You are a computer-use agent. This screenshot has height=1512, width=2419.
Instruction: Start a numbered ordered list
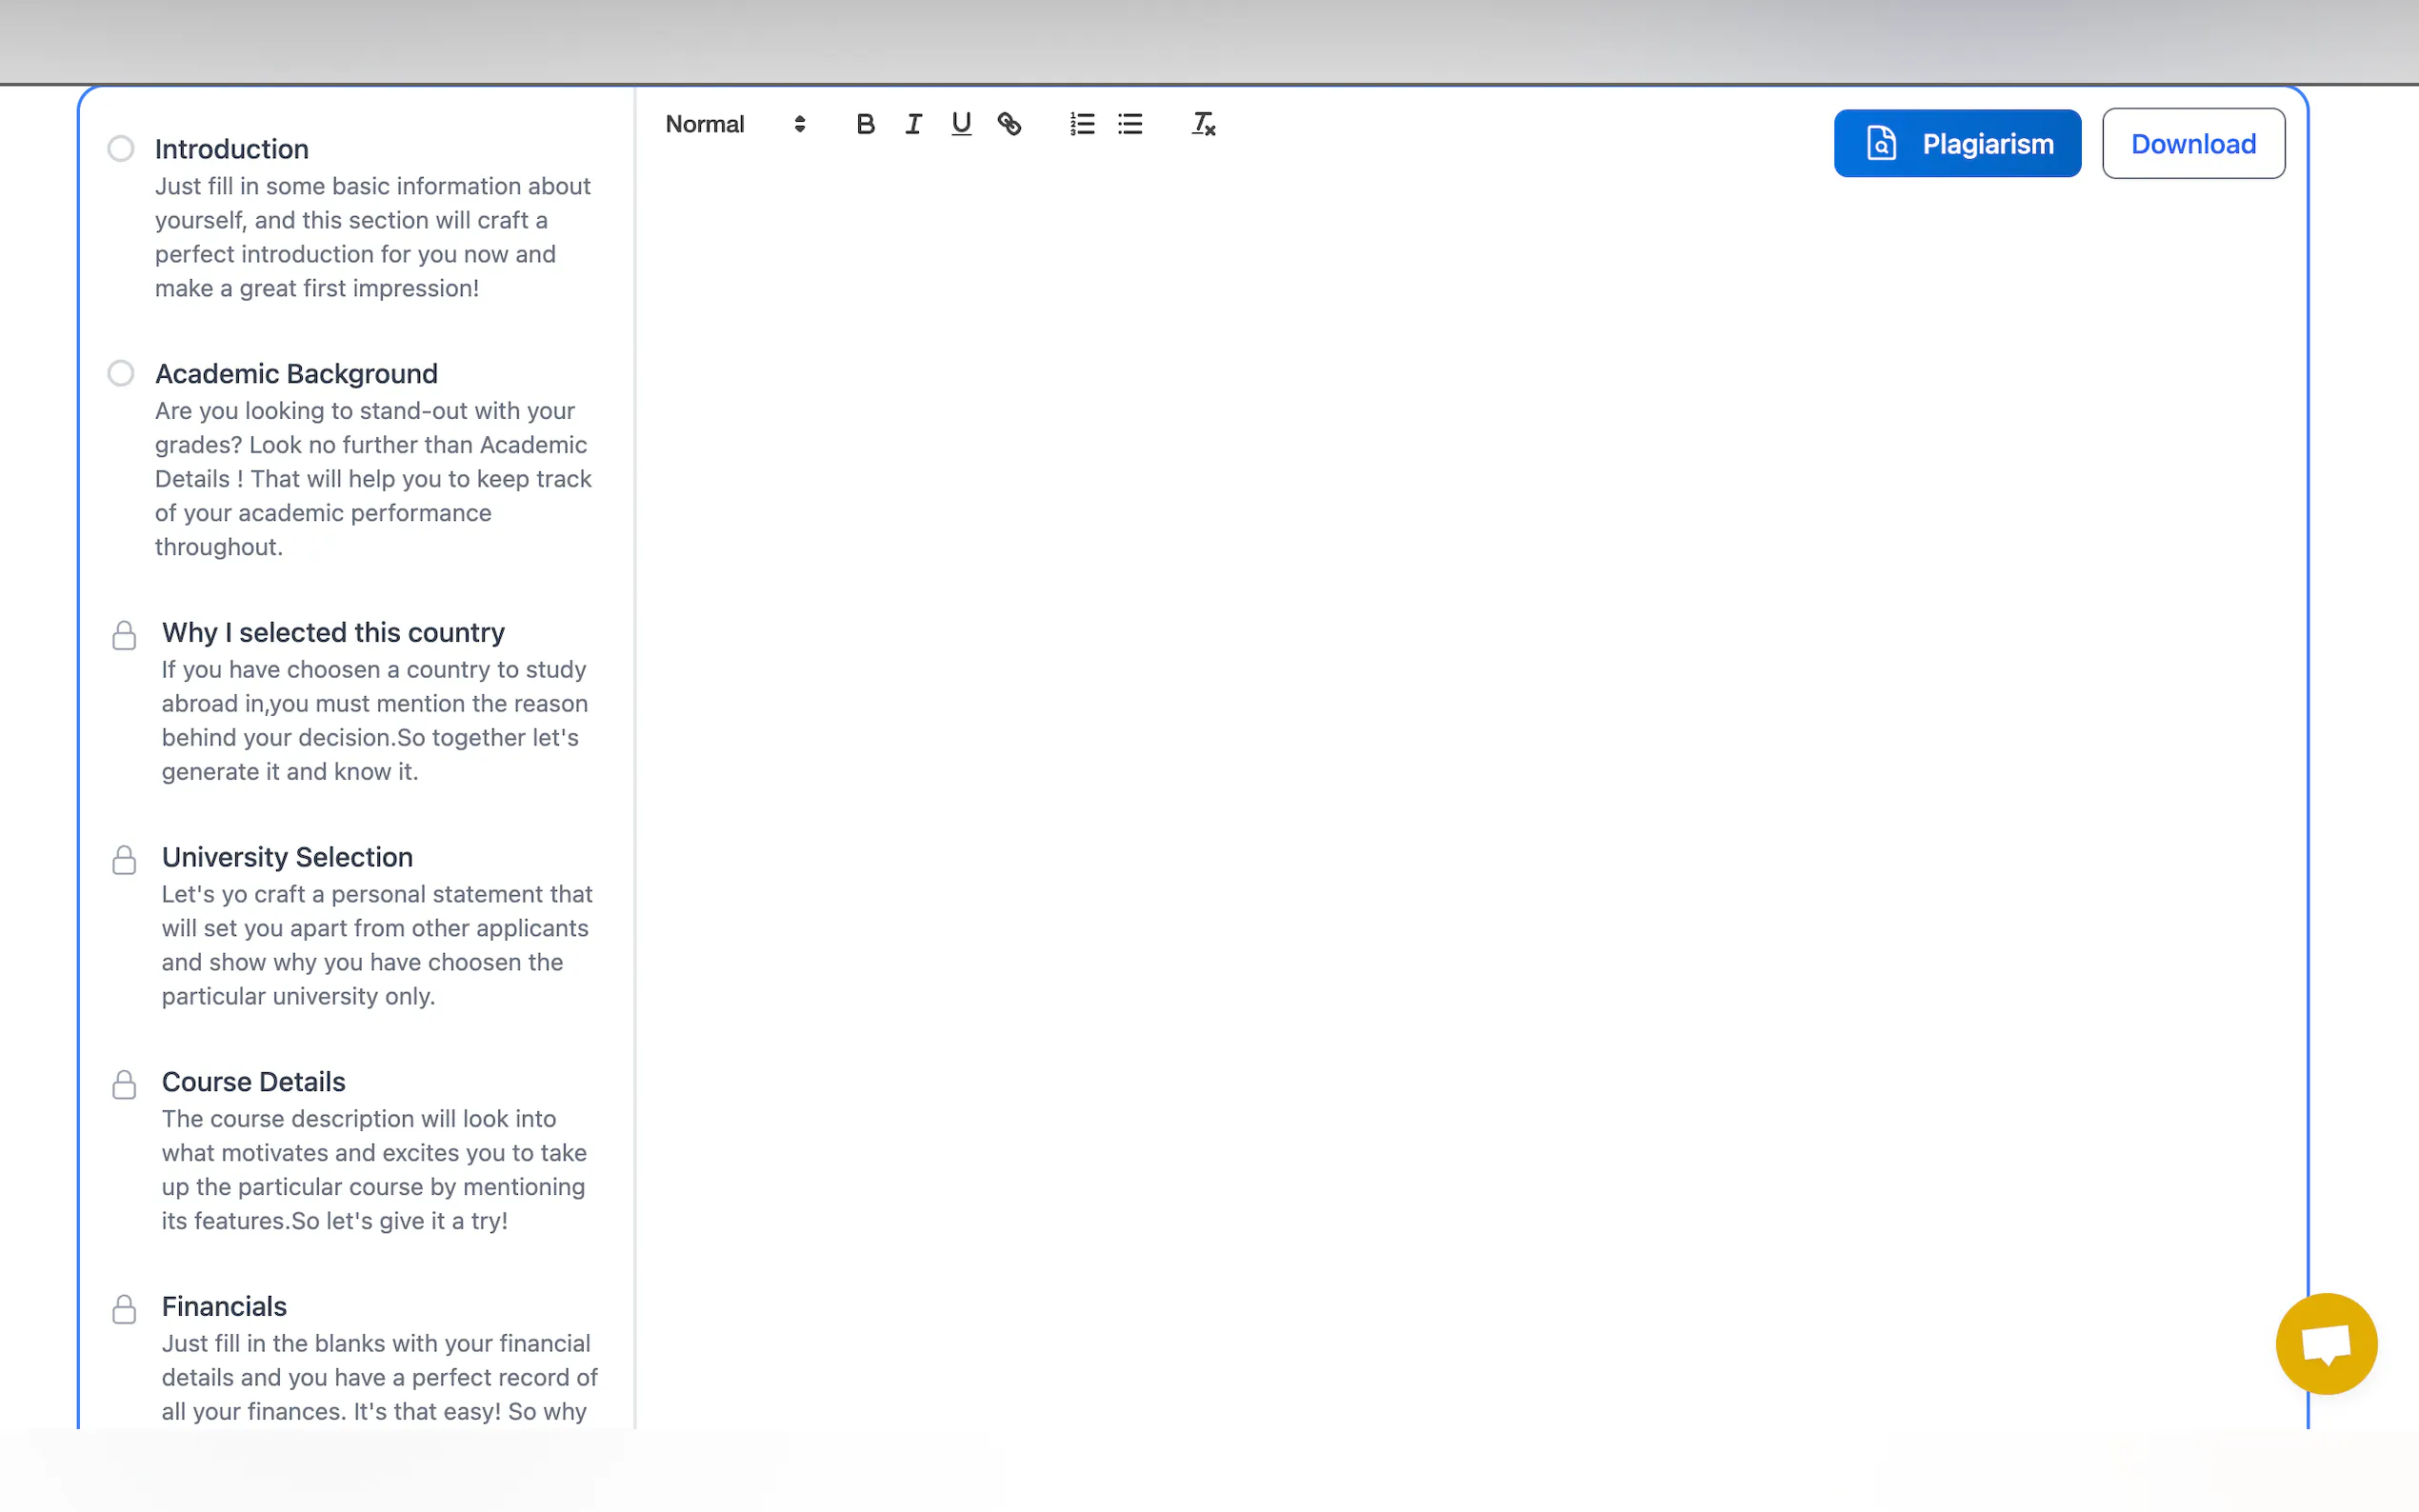pyautogui.click(x=1082, y=124)
